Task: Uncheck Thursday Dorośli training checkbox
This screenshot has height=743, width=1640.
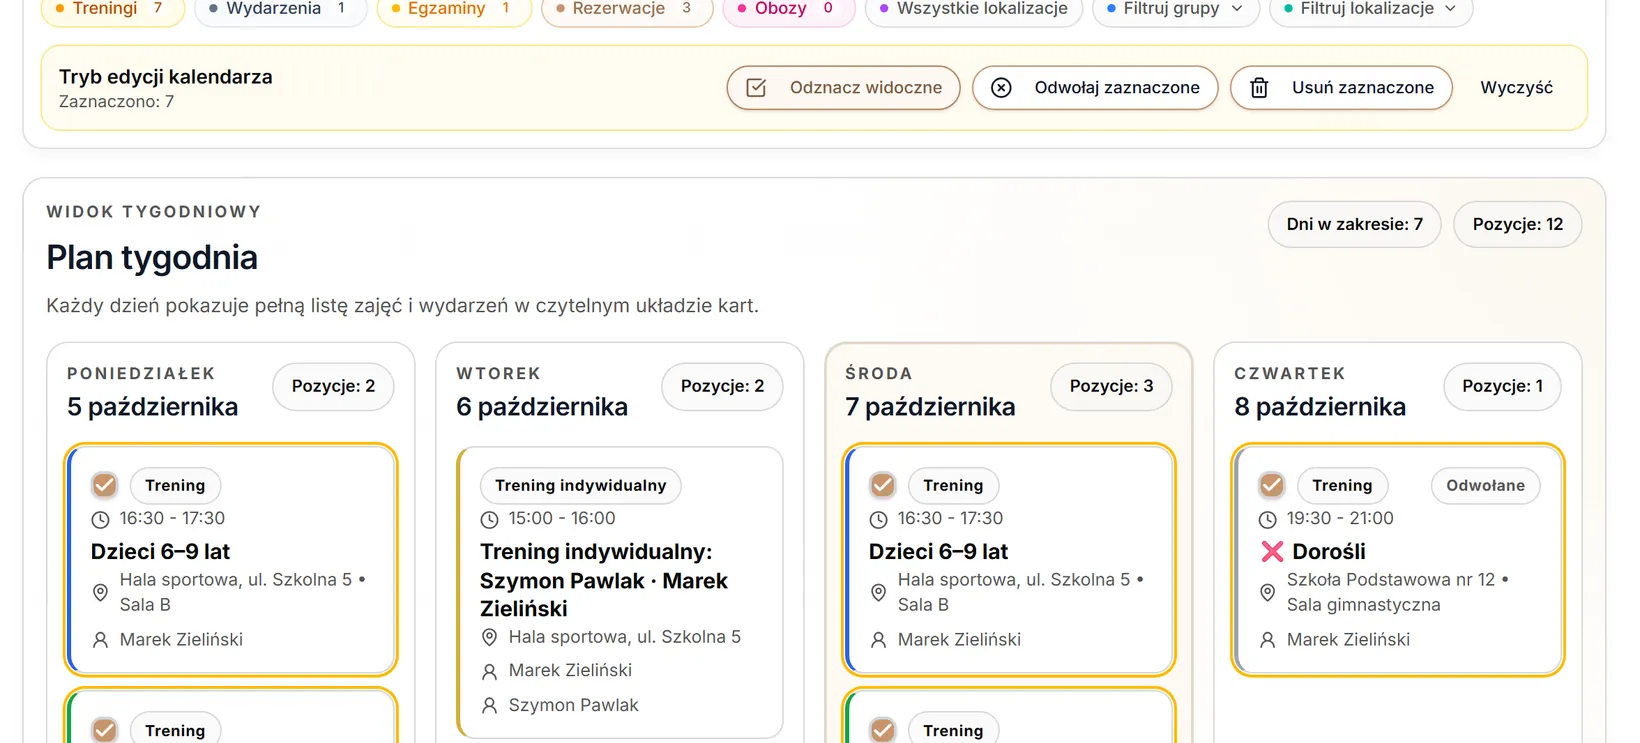Action: 1272,485
